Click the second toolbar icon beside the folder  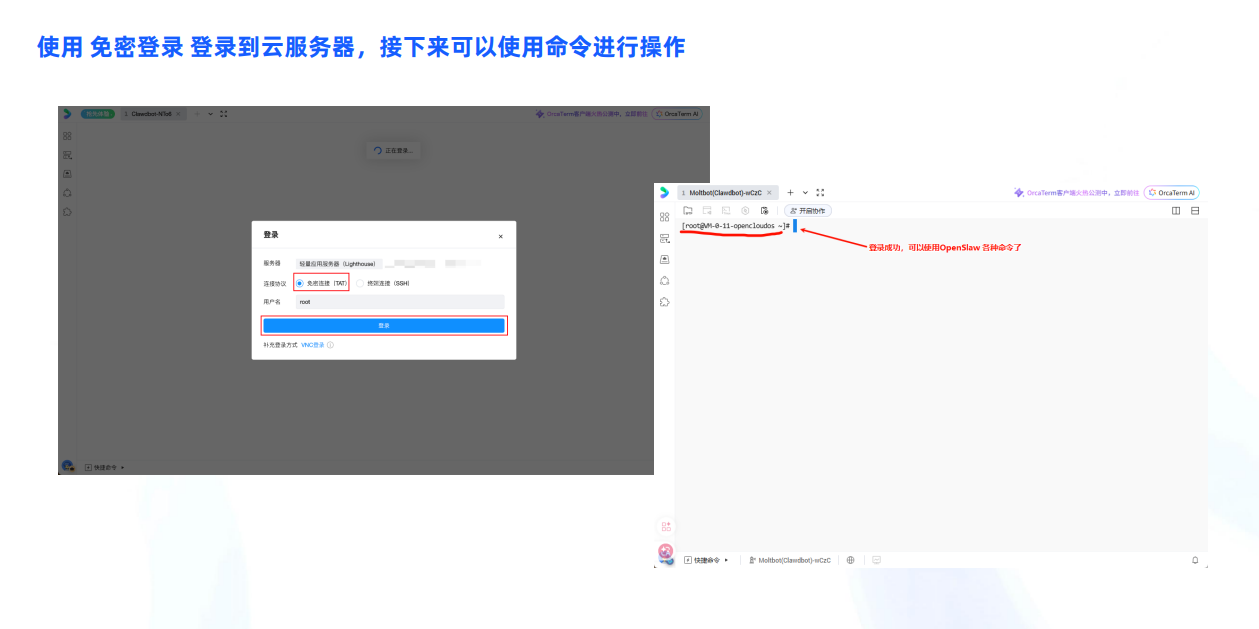pos(707,210)
